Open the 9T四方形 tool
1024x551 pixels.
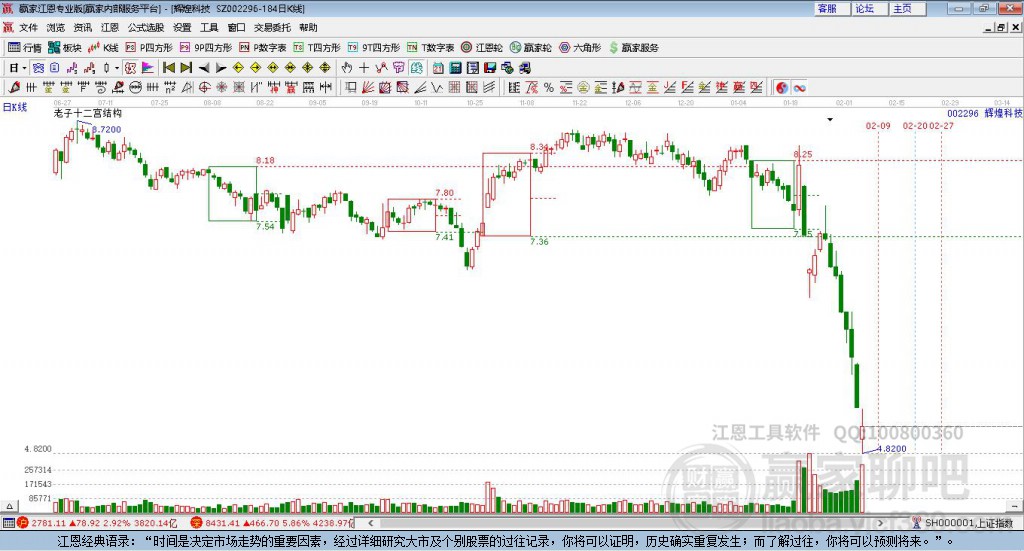click(374, 48)
